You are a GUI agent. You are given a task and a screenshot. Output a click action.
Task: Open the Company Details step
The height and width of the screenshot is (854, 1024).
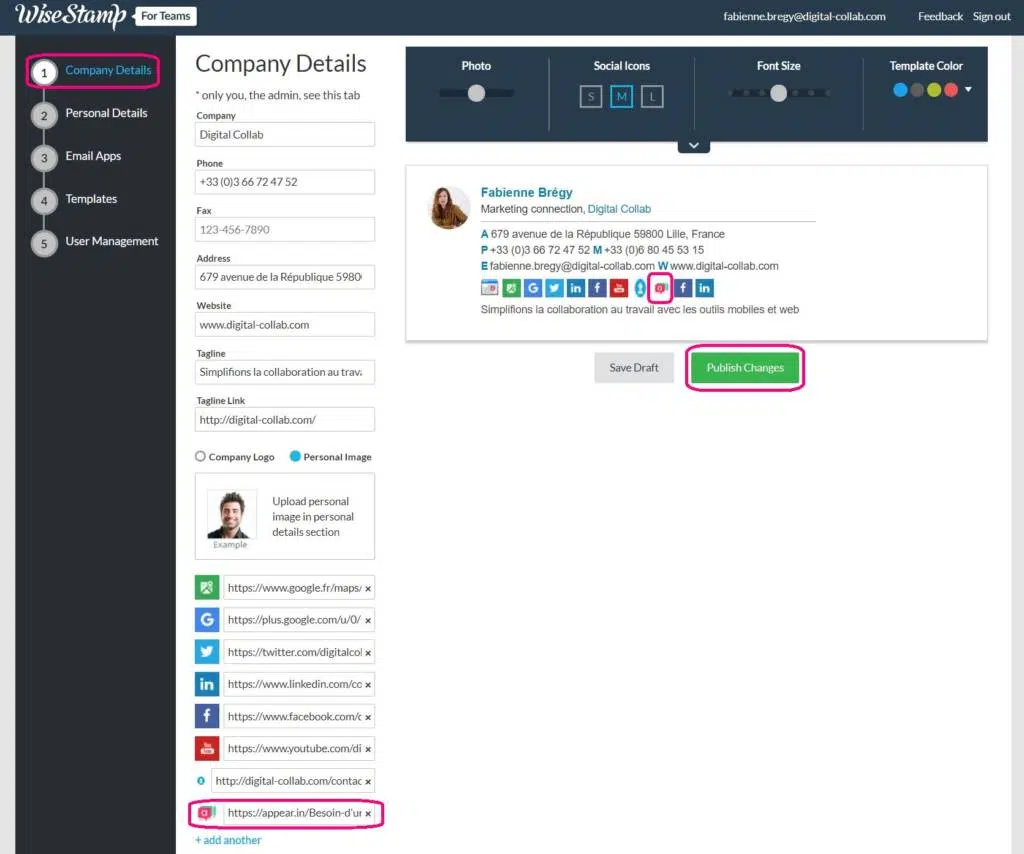tap(93, 71)
